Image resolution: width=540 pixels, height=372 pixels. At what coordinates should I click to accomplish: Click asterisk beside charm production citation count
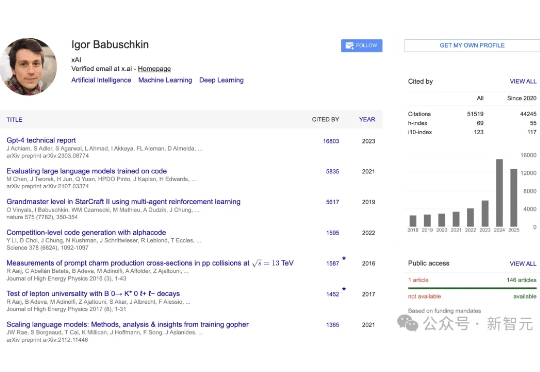(x=344, y=258)
